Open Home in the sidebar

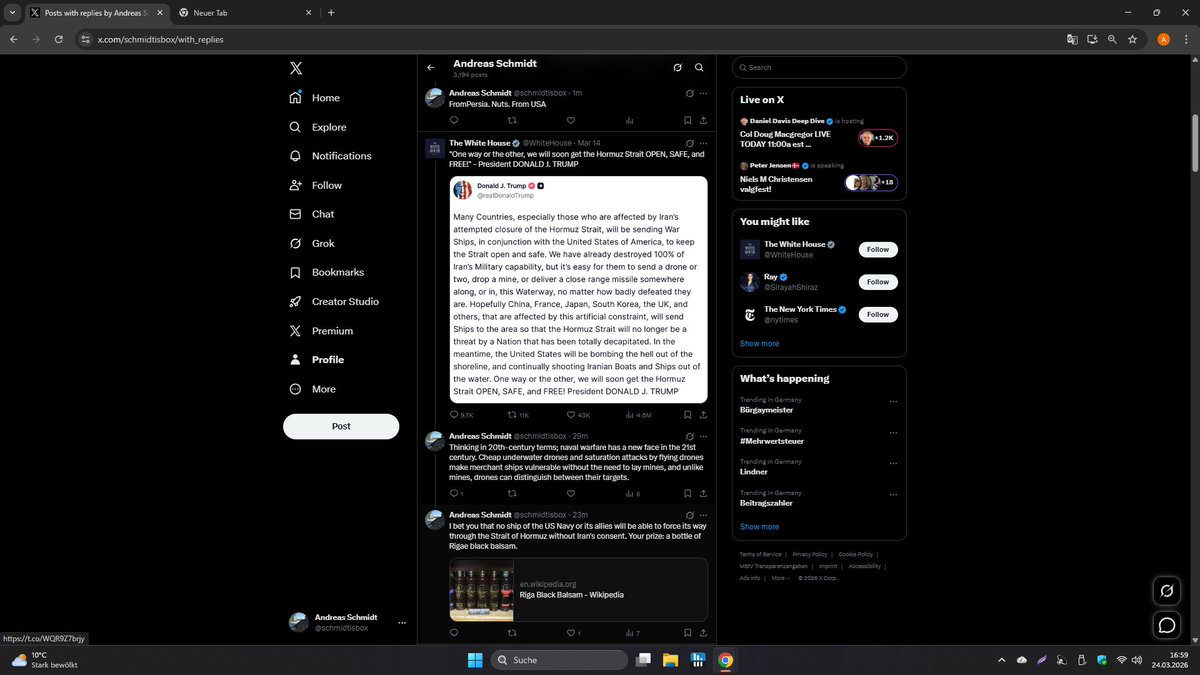[314, 98]
